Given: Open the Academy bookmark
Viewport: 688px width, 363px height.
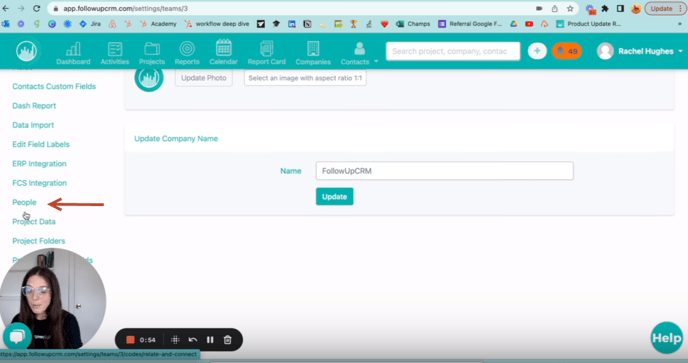Looking at the screenshot, I should point(158,24).
